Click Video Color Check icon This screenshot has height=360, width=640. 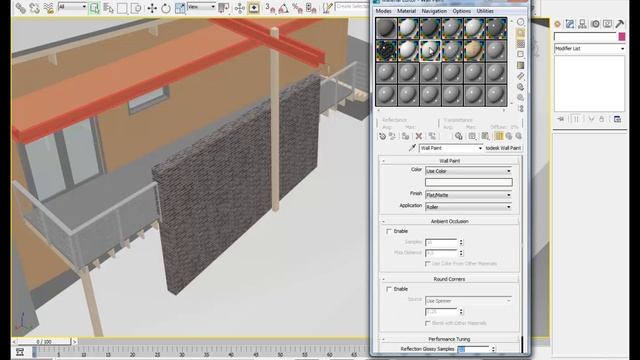coord(521,65)
